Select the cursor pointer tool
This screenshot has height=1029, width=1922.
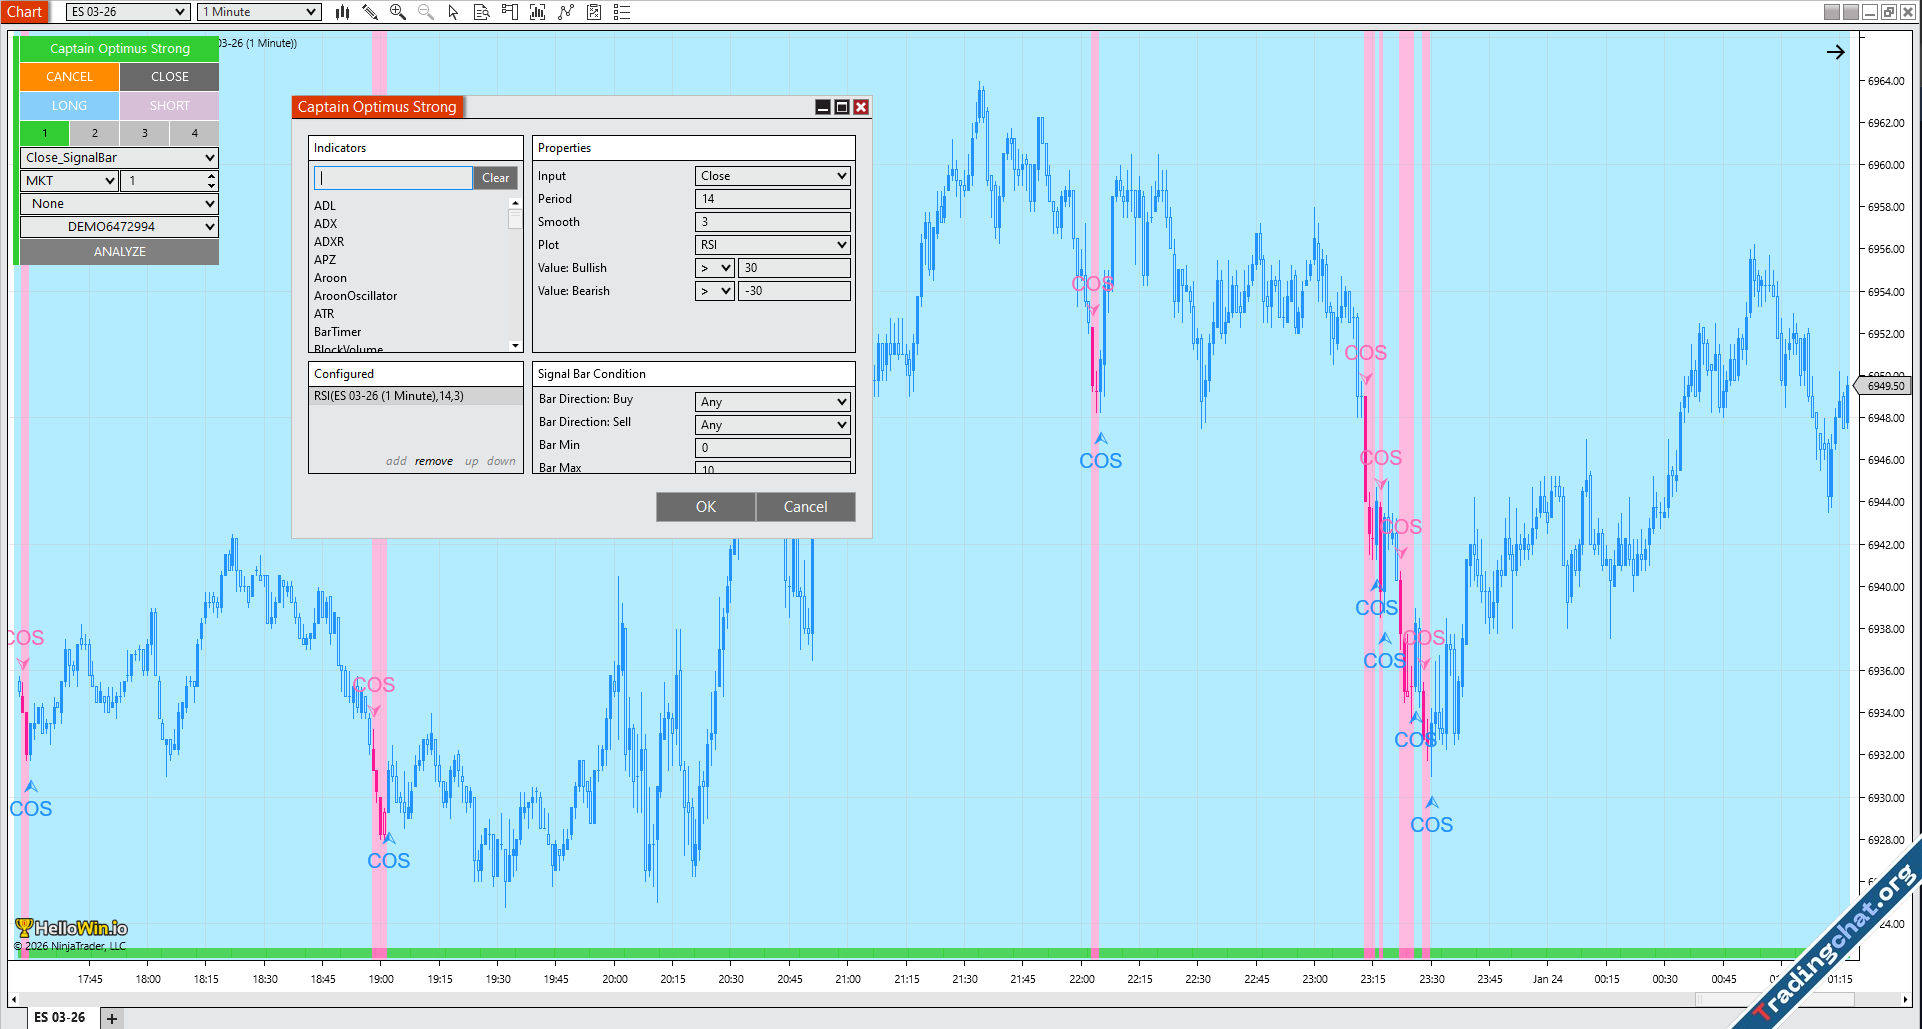pos(453,12)
